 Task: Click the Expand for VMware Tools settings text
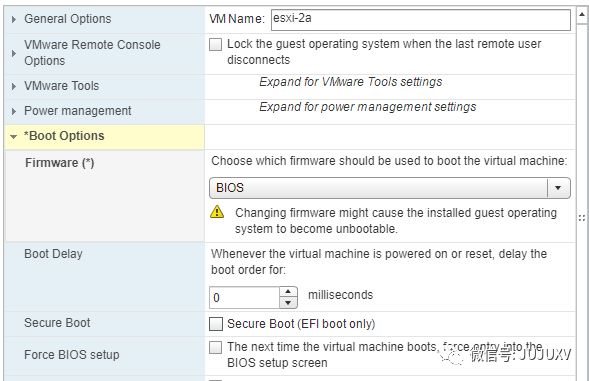click(x=350, y=82)
